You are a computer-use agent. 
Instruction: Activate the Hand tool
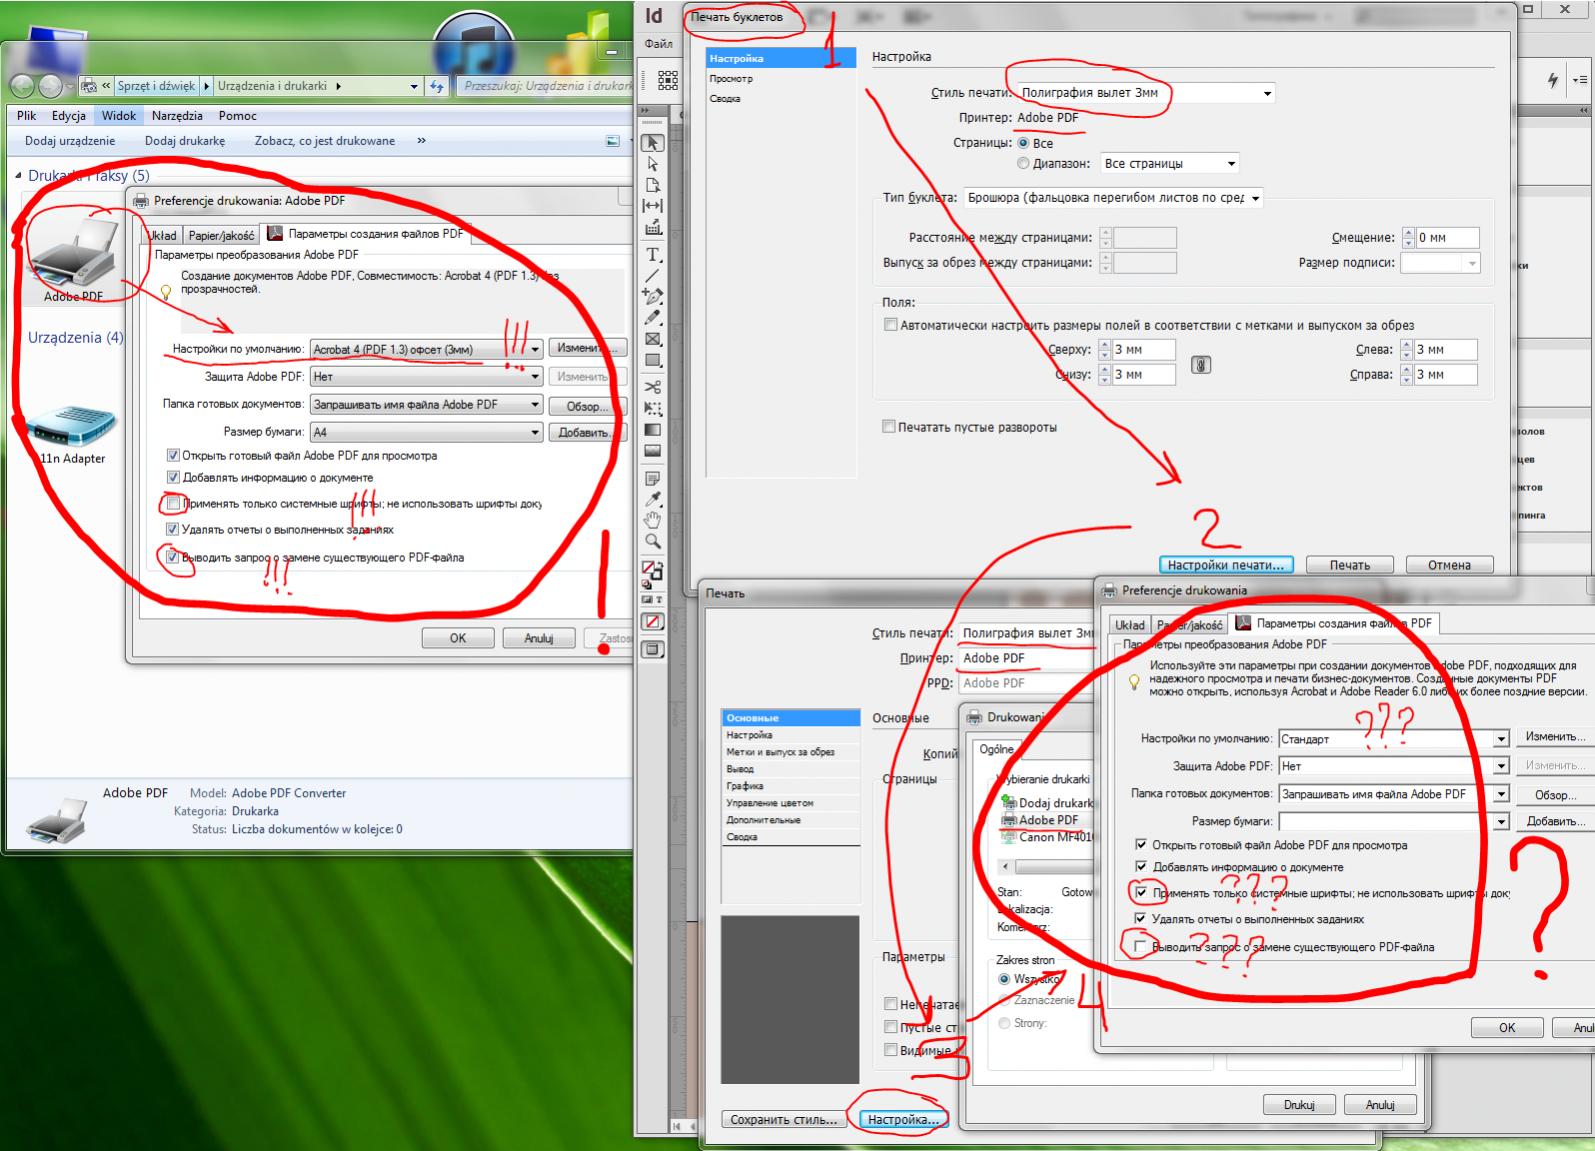(652, 520)
